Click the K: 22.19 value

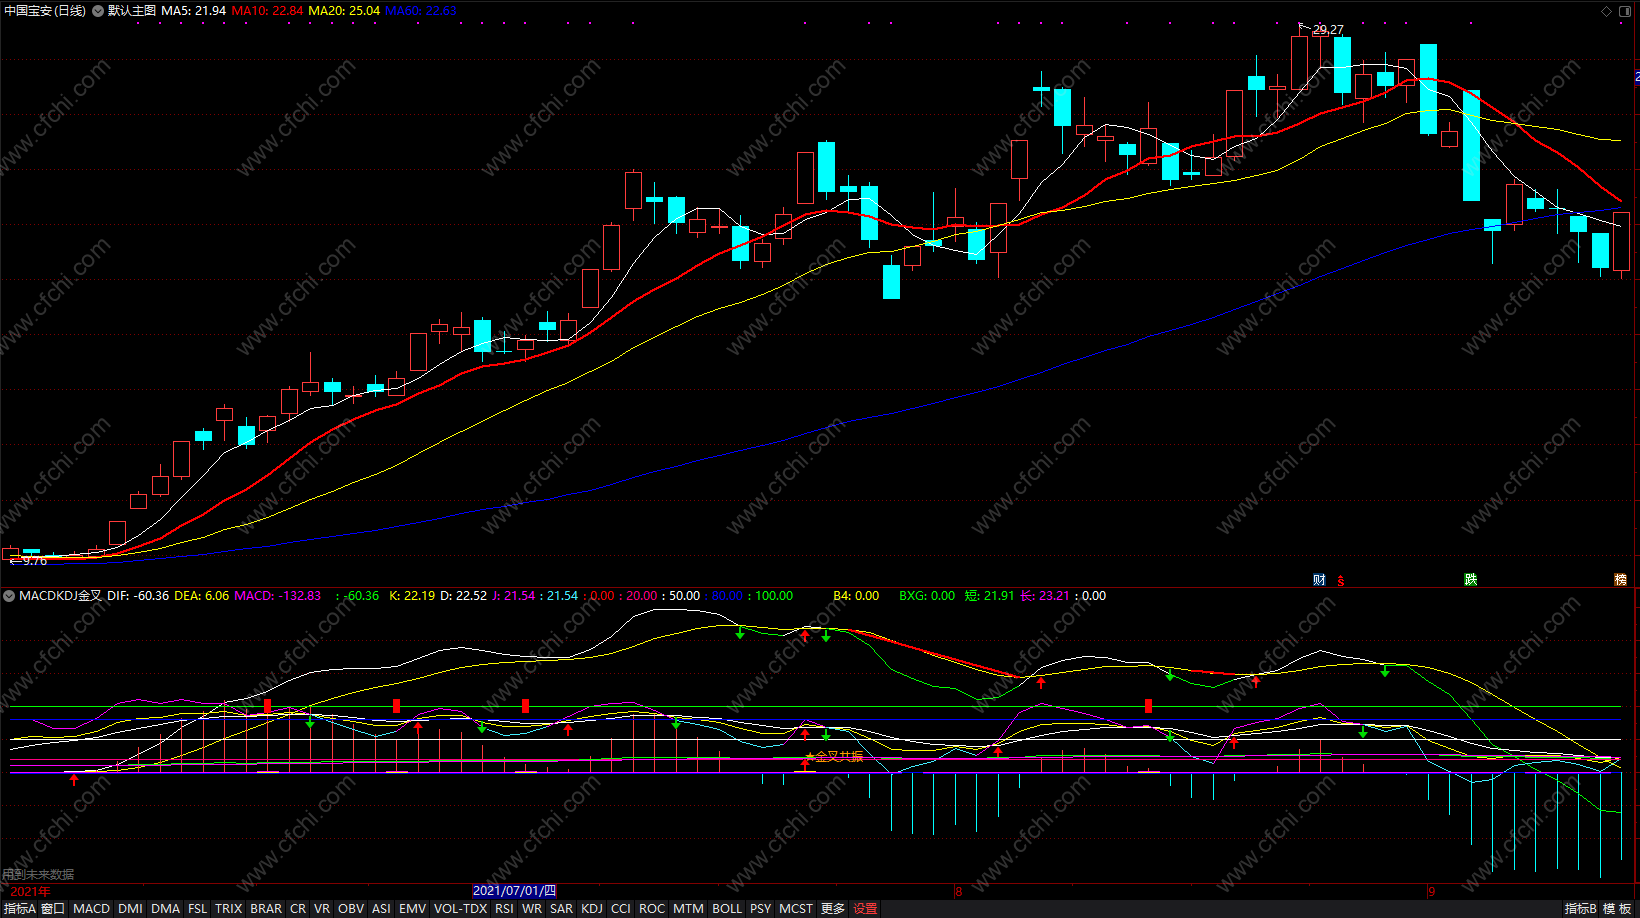point(412,596)
